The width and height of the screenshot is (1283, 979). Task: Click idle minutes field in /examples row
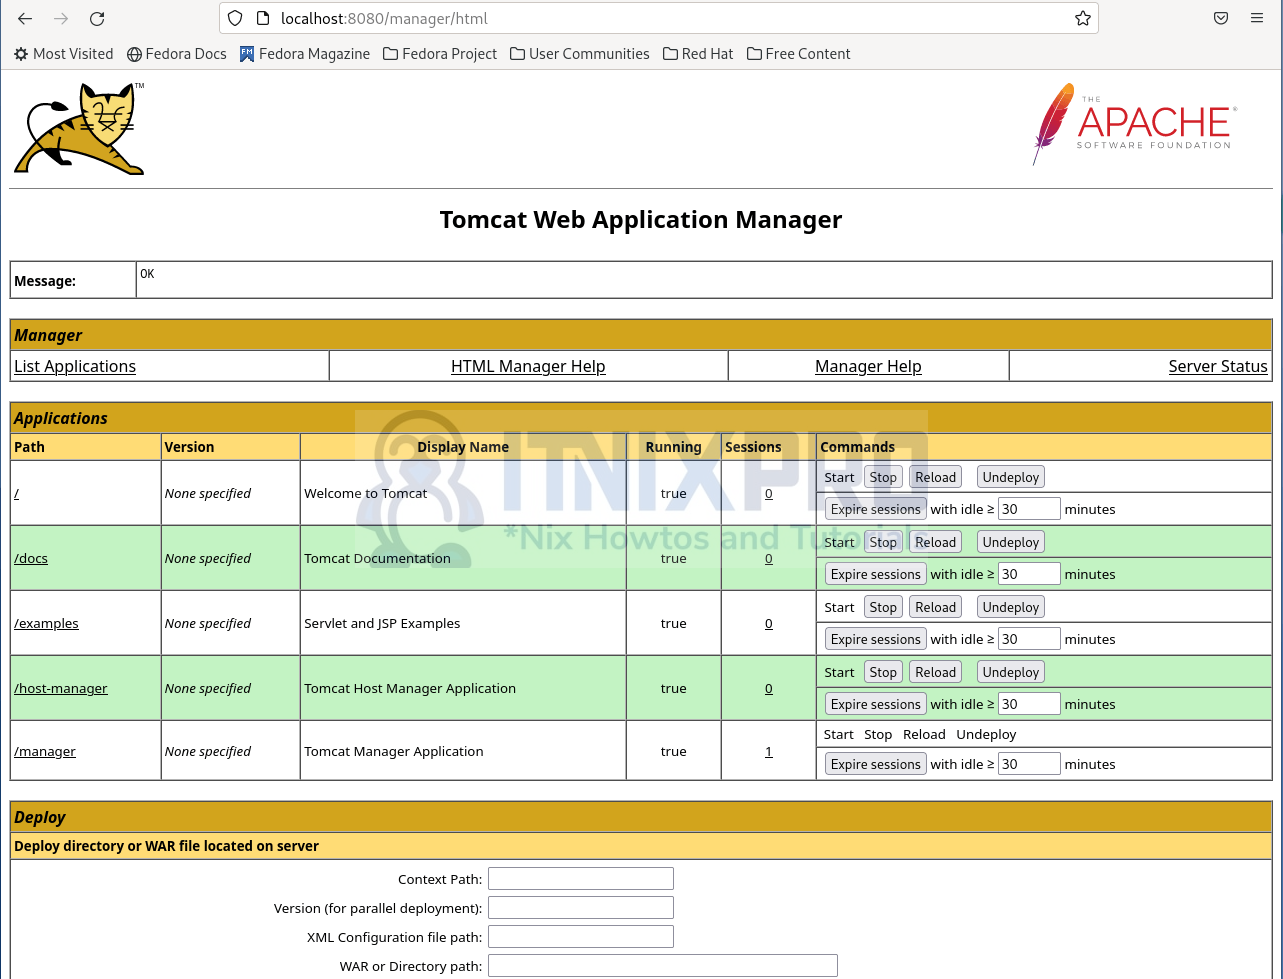pyautogui.click(x=1029, y=639)
